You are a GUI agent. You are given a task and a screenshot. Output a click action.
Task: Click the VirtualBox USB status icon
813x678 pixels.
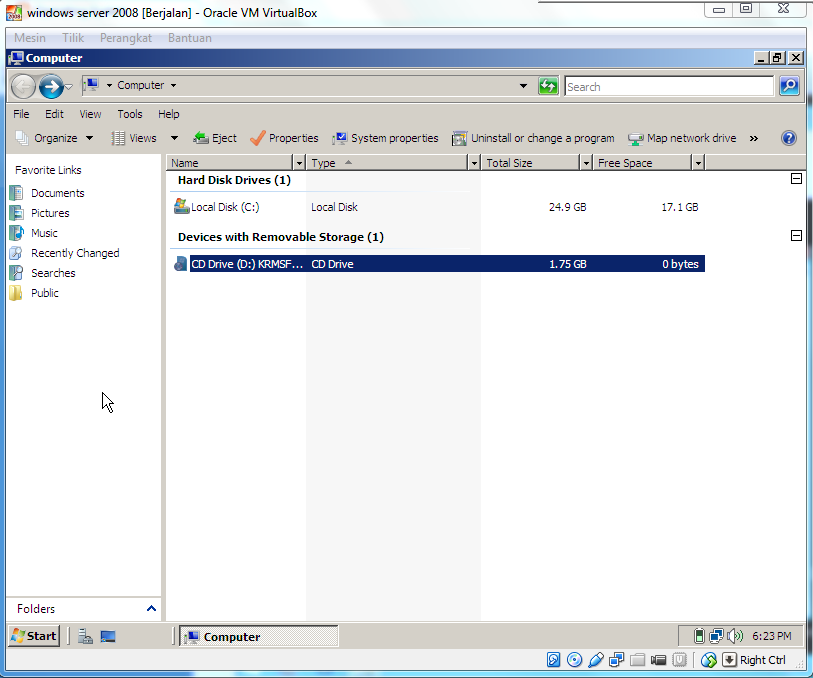(x=596, y=660)
